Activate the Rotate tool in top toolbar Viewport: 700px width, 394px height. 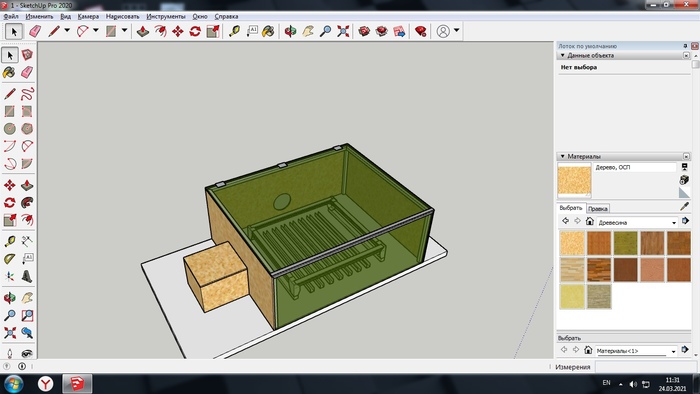click(x=195, y=31)
